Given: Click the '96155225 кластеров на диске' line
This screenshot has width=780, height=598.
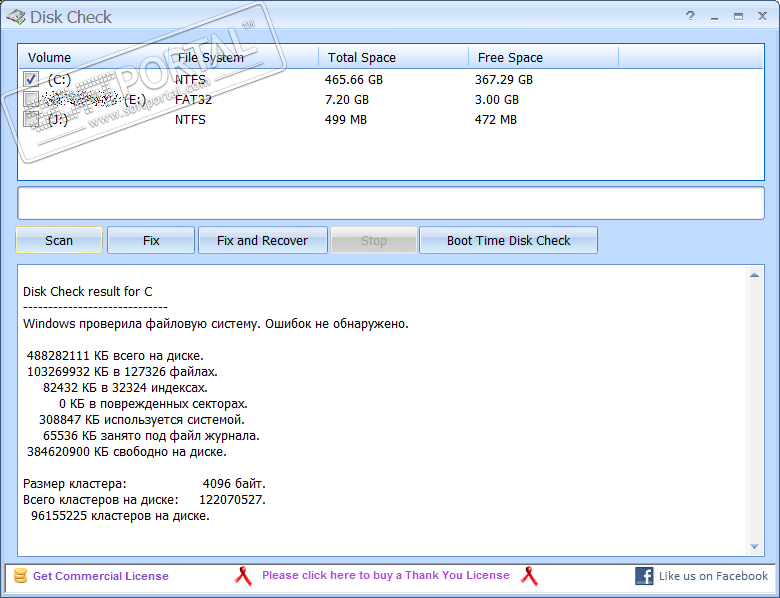Looking at the screenshot, I should (x=120, y=515).
